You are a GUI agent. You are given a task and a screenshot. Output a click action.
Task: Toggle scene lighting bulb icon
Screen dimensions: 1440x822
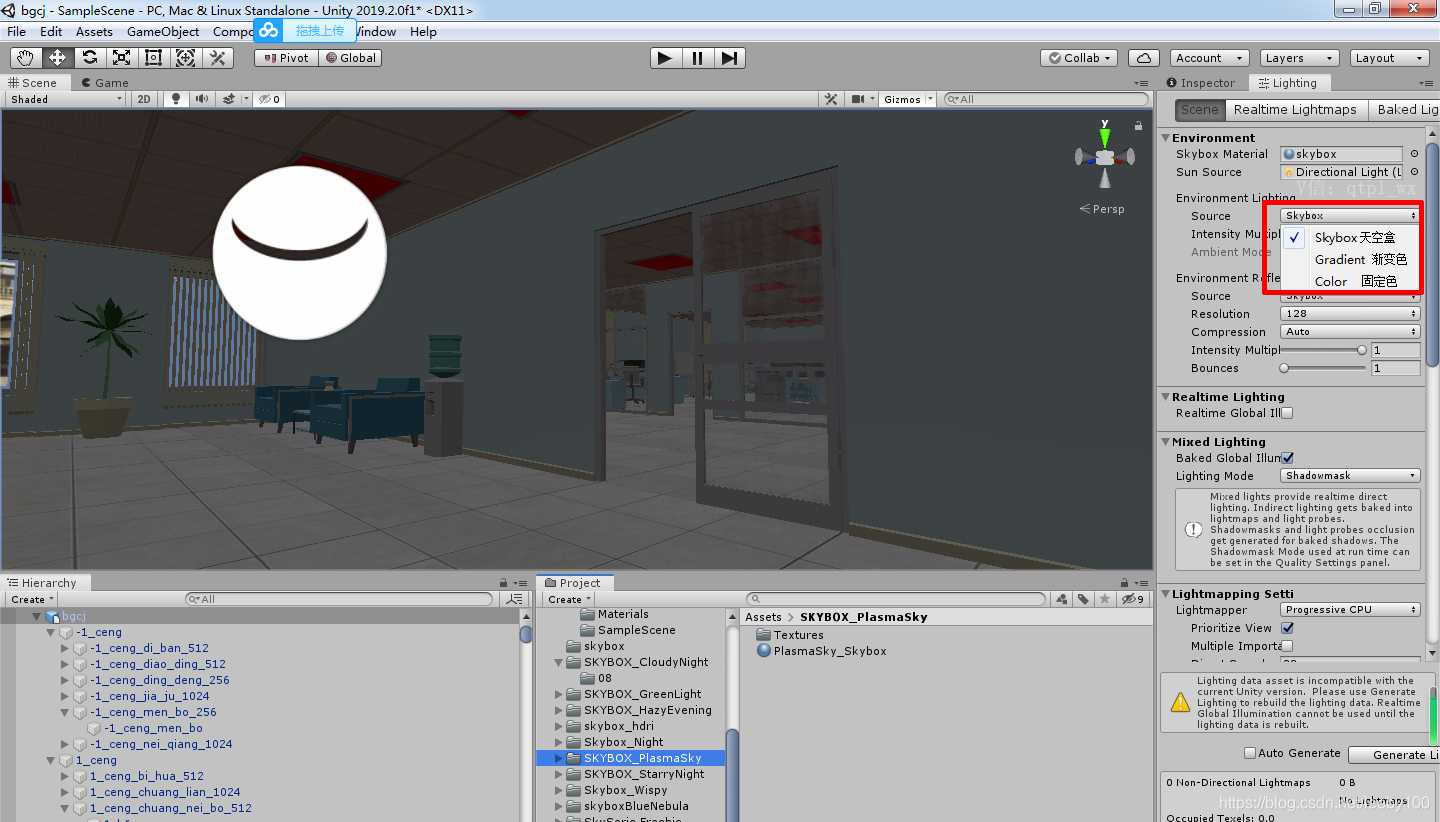pos(176,99)
